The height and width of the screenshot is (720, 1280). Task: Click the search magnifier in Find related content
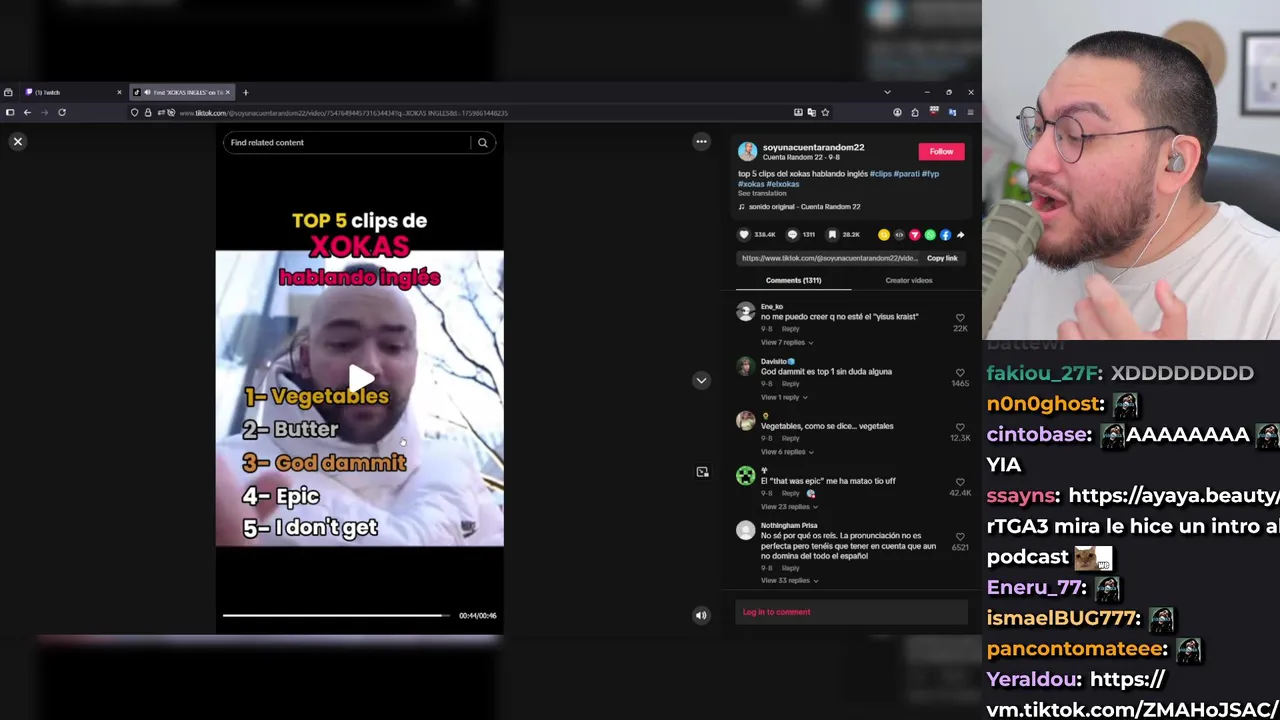coord(482,143)
